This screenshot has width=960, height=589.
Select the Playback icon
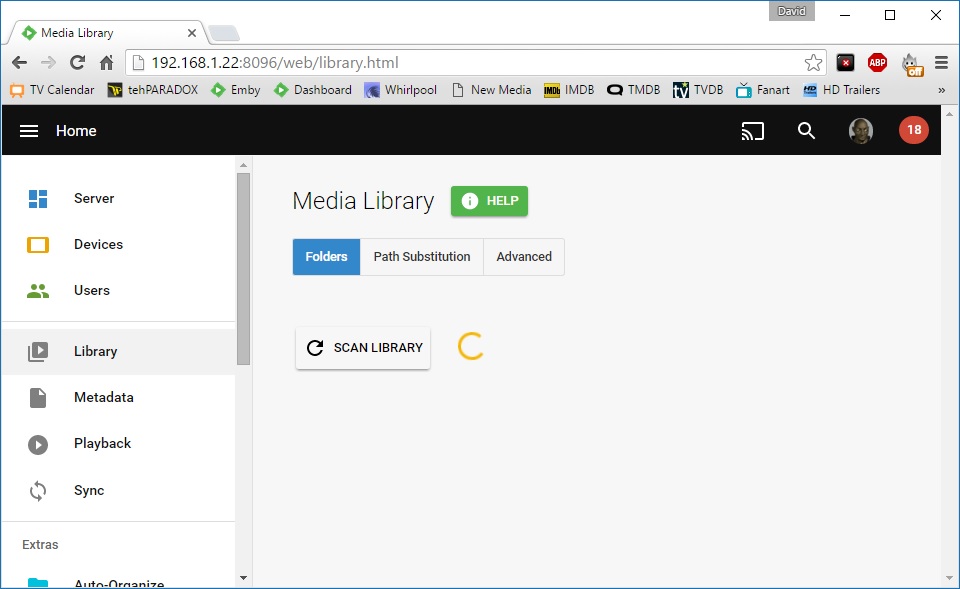(x=38, y=443)
